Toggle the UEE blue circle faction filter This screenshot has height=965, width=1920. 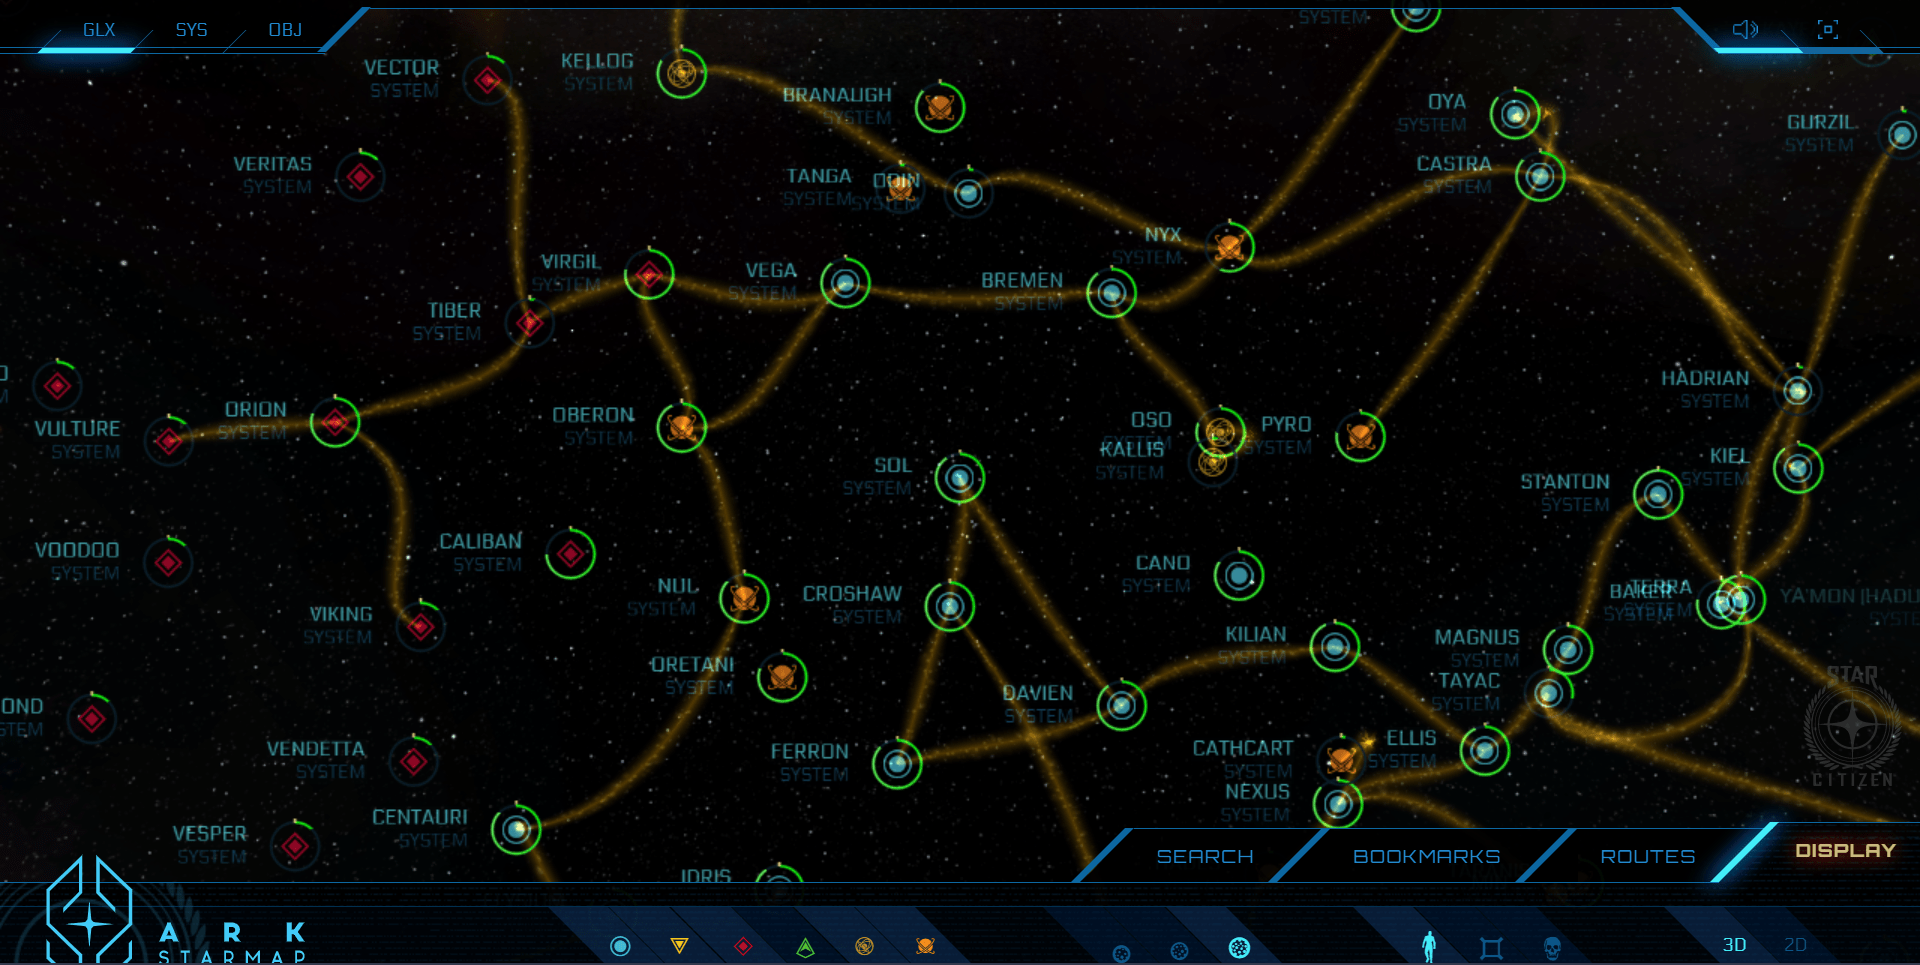pos(620,946)
